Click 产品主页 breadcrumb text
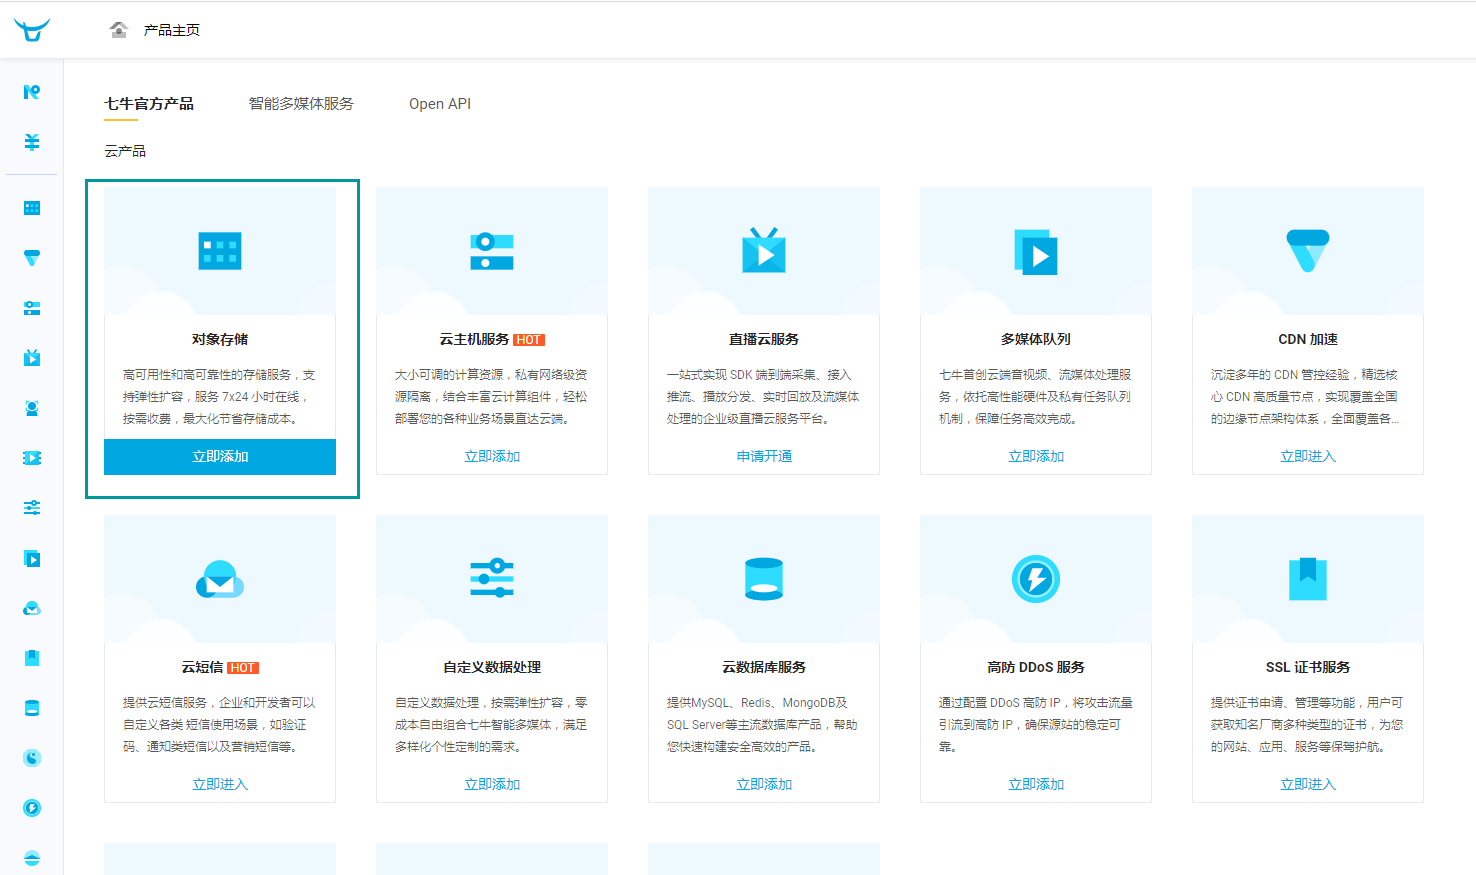The image size is (1476, 875). click(172, 31)
